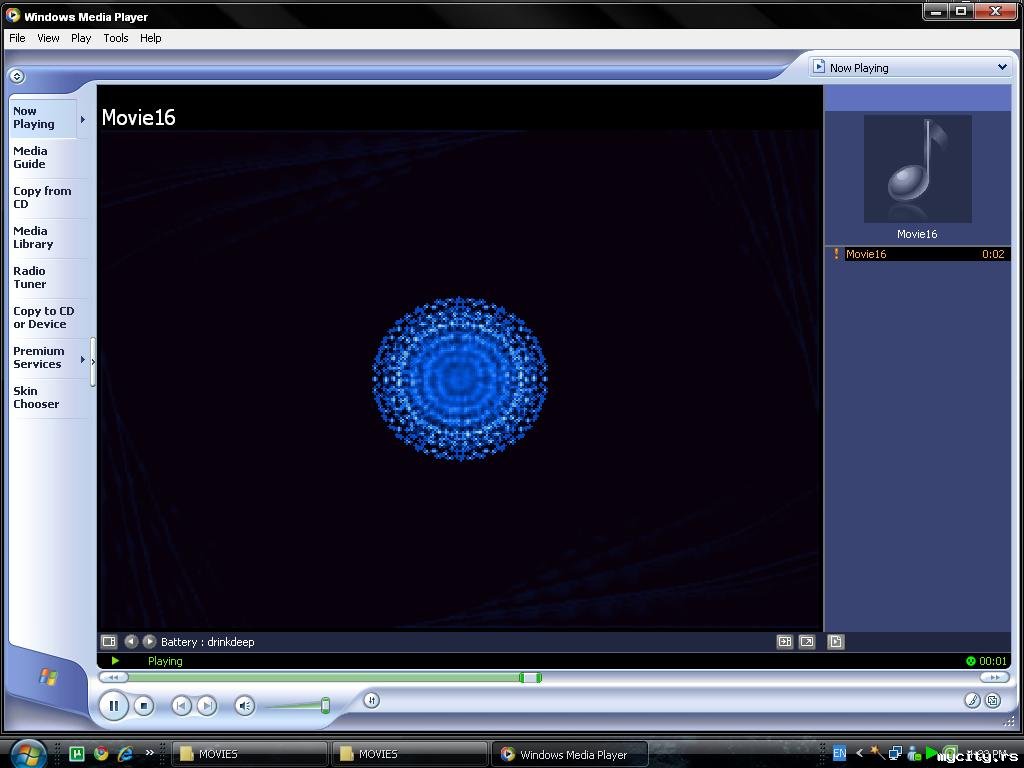Switch to skin mode
The height and width of the screenshot is (768, 1024).
[x=993, y=700]
